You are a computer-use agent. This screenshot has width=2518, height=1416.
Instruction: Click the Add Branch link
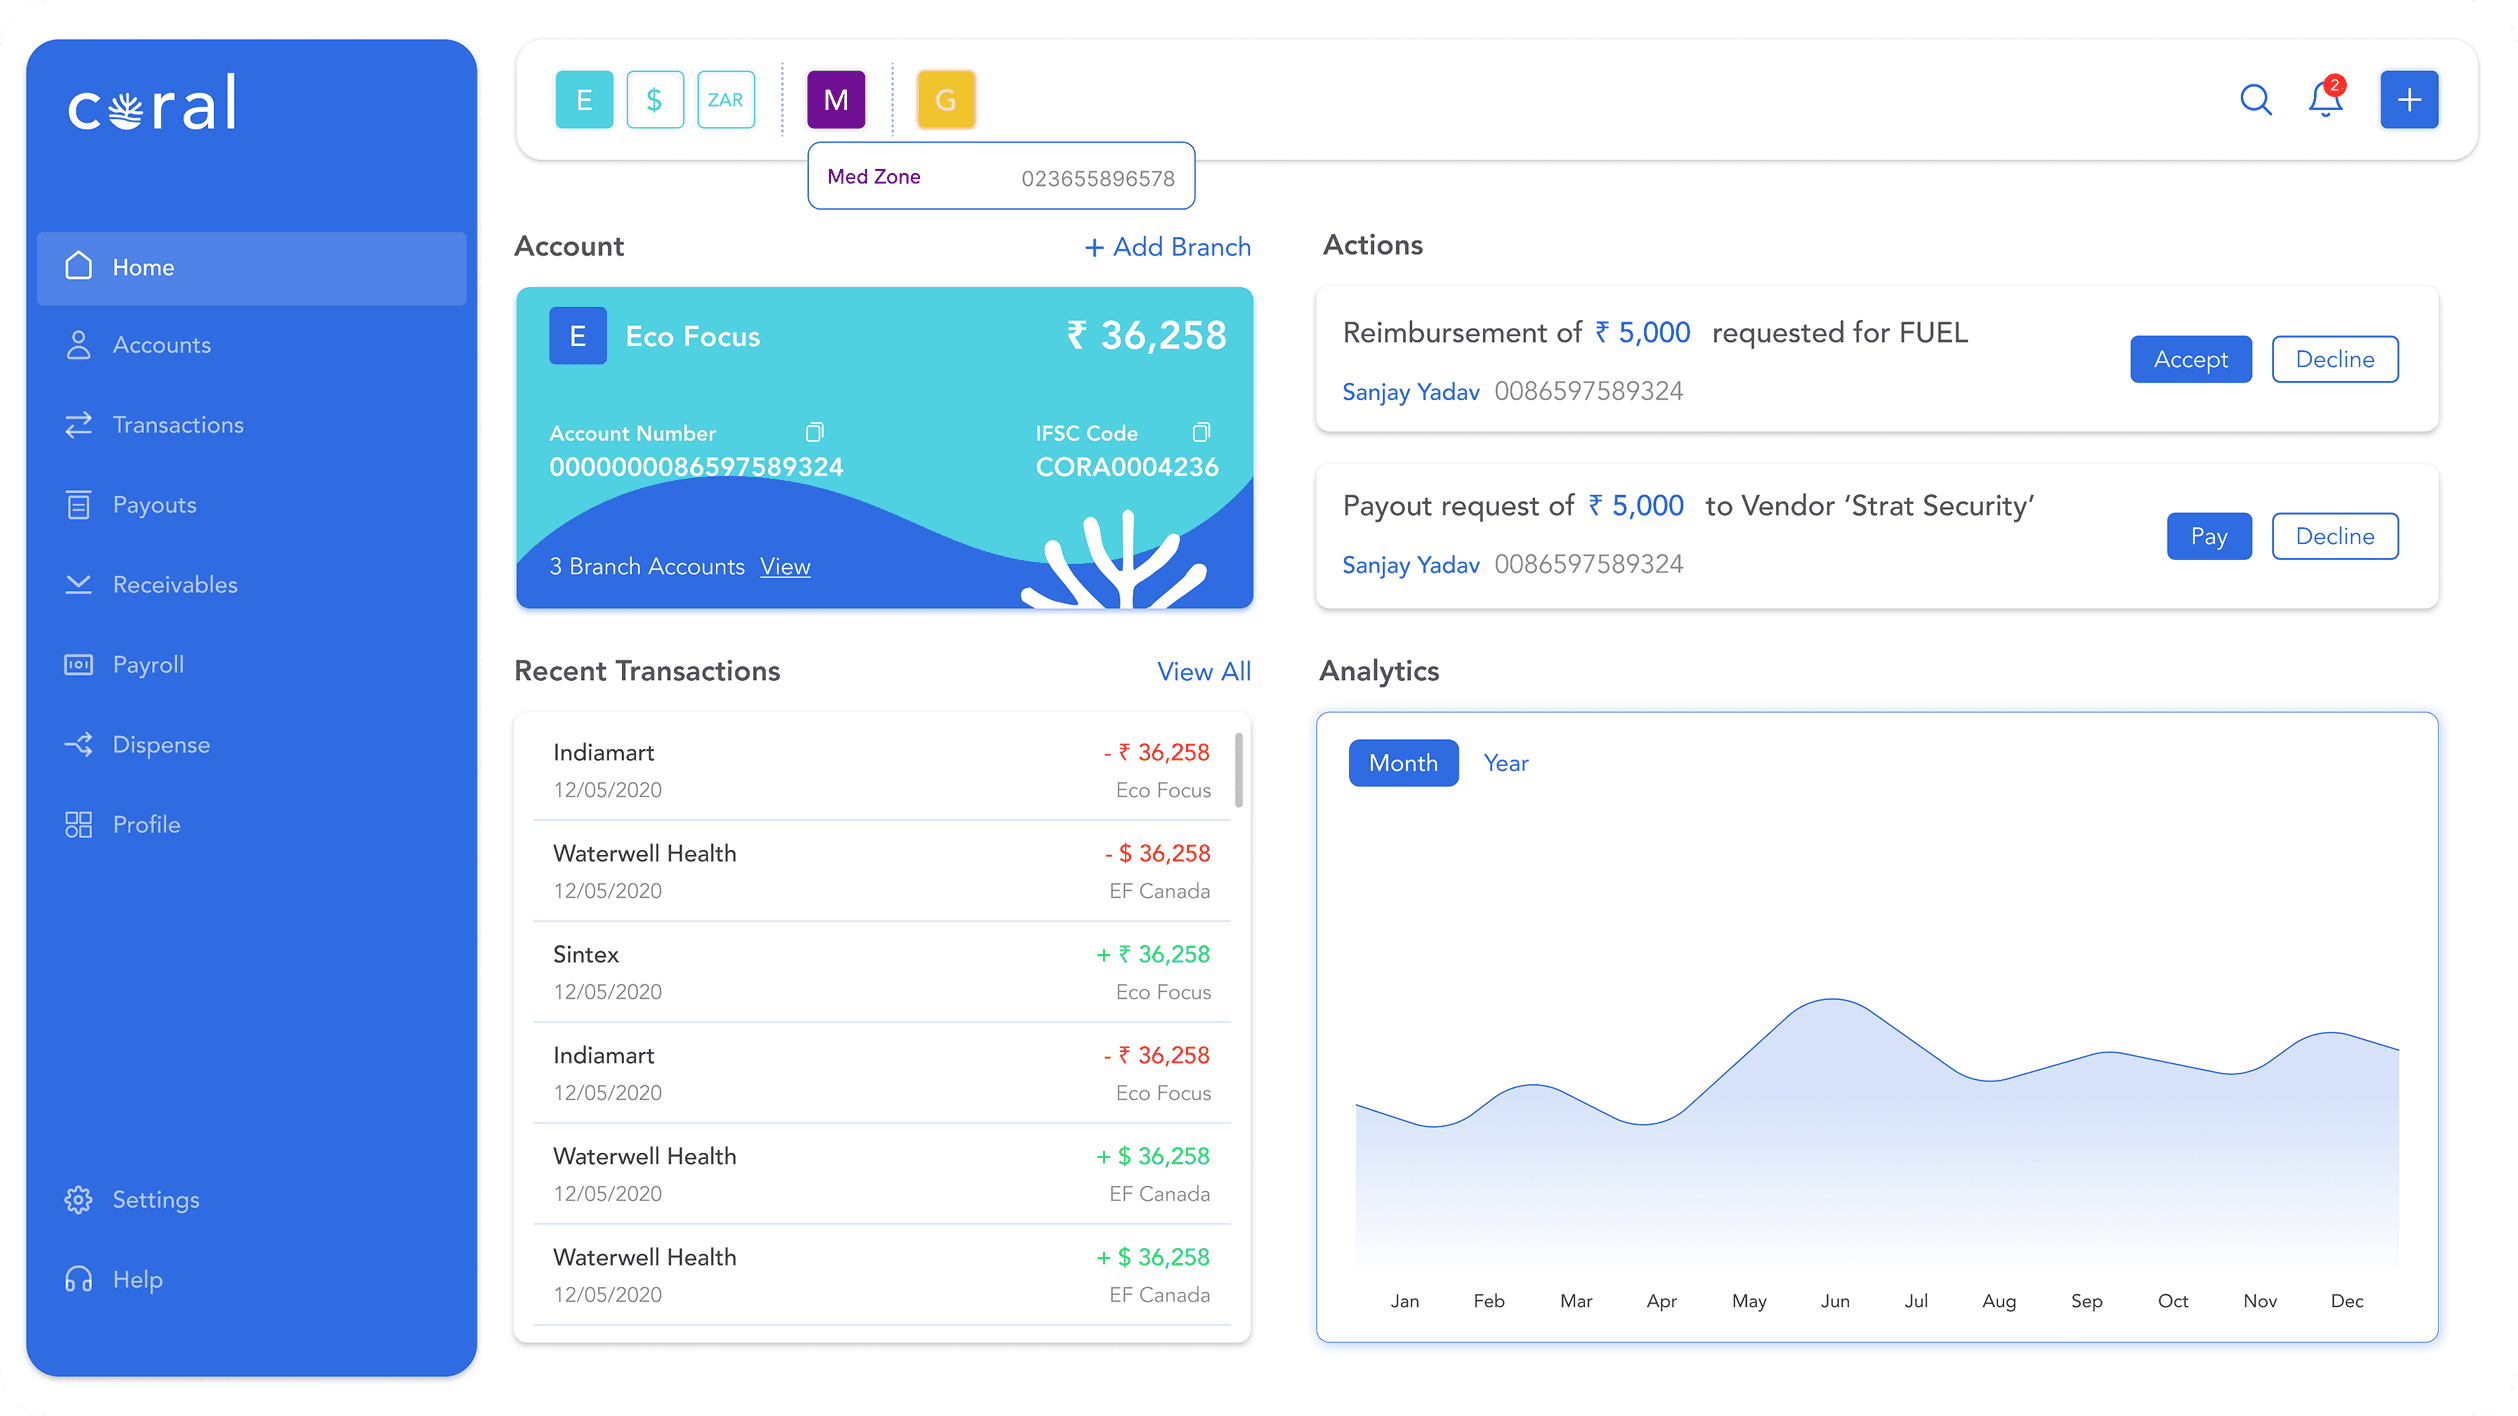click(x=1167, y=247)
